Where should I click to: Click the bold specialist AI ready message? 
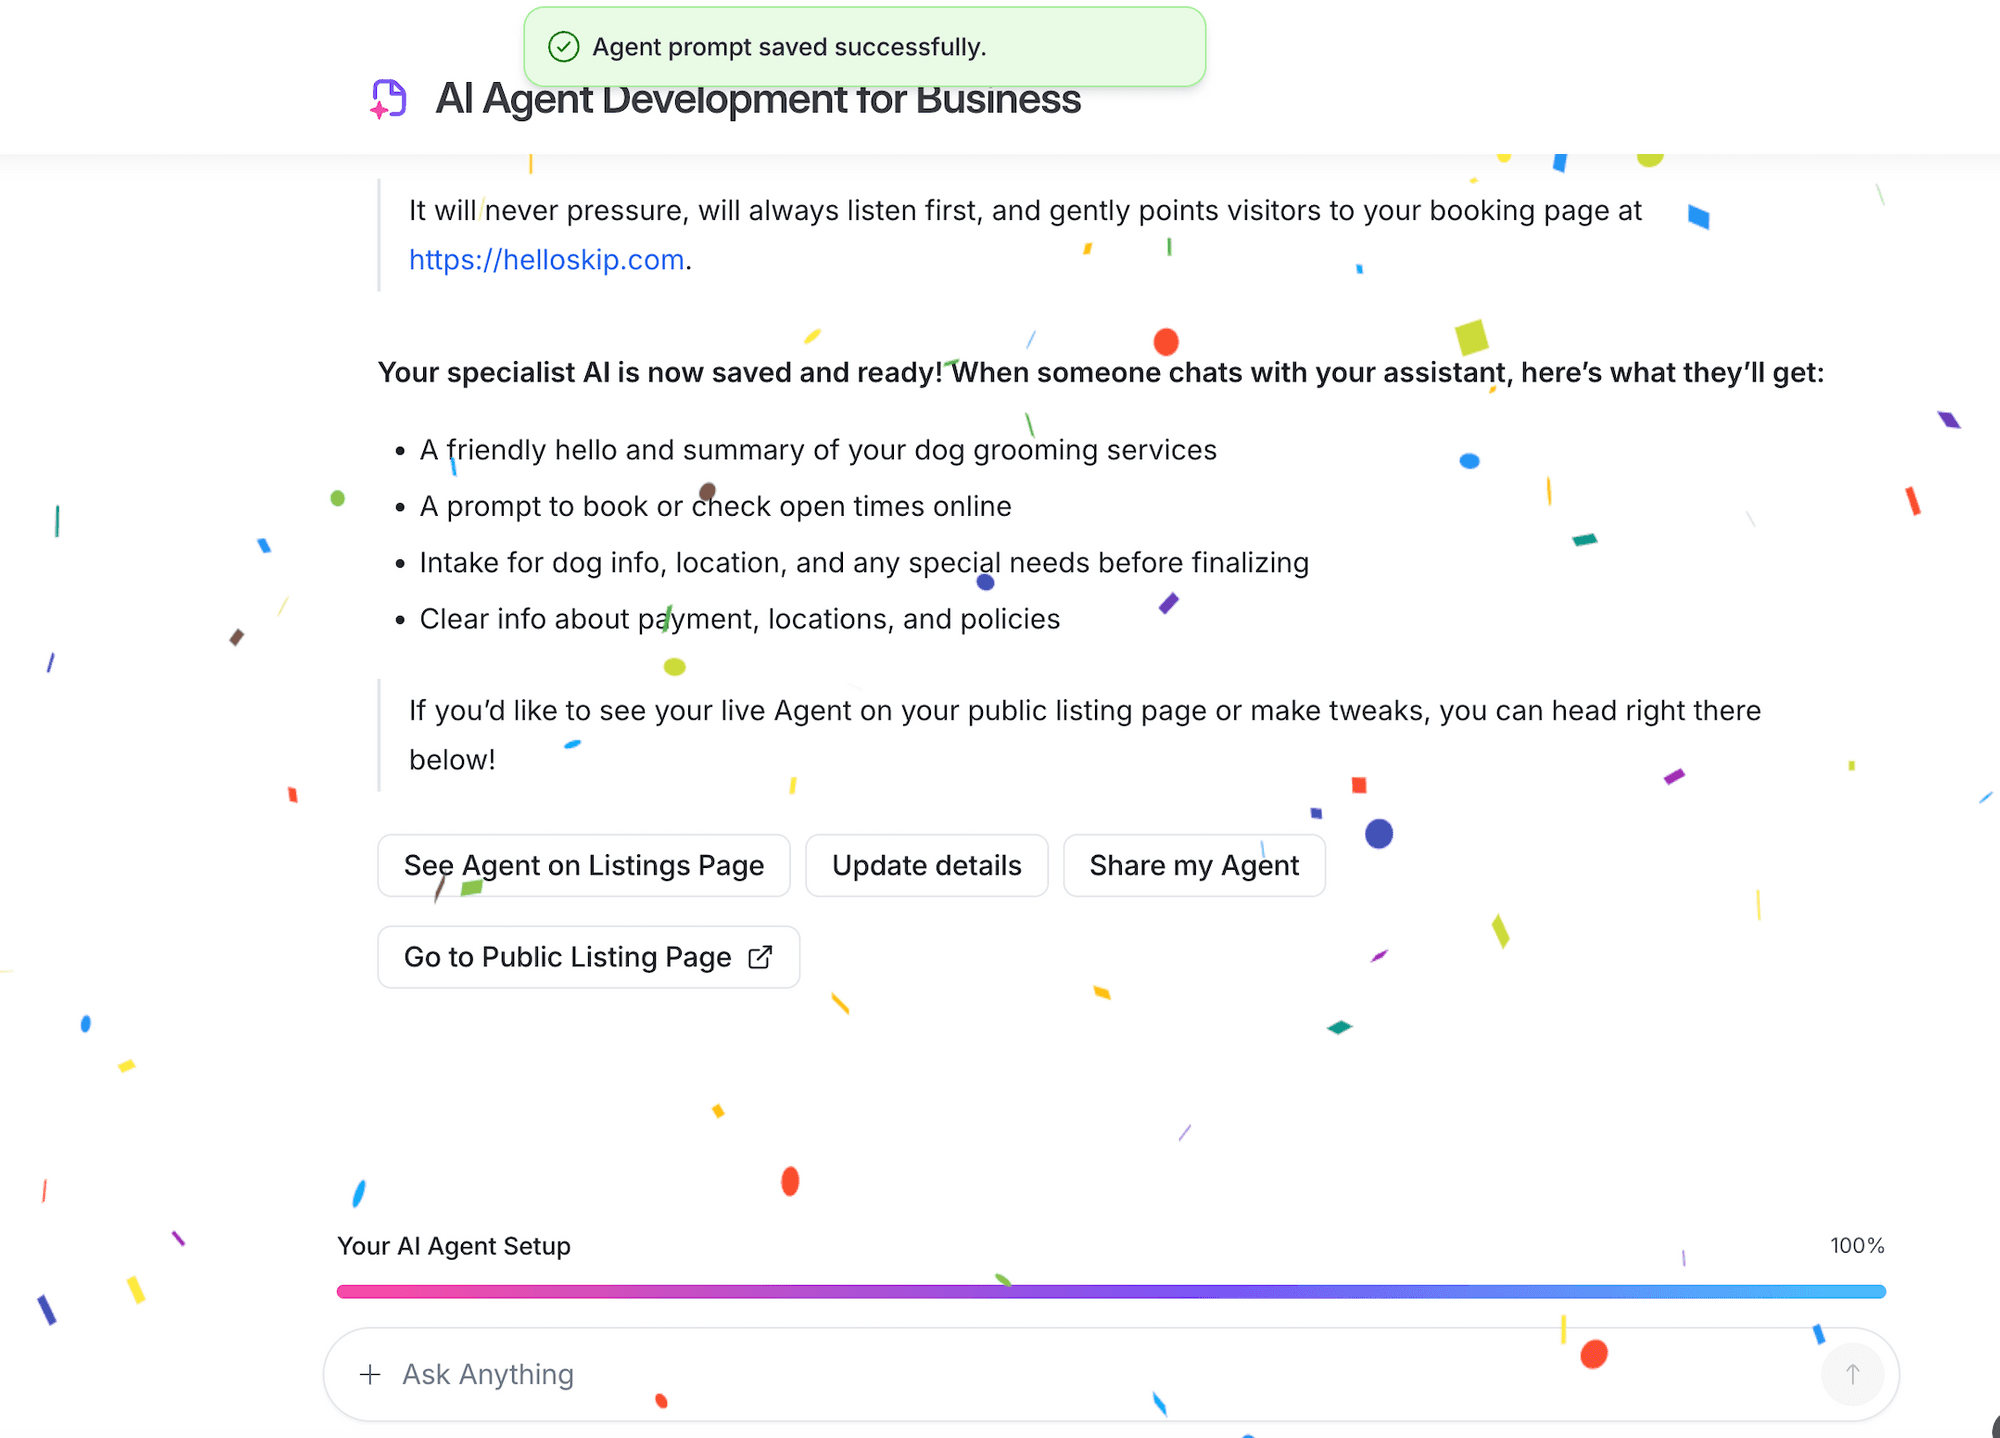pyautogui.click(x=1100, y=372)
